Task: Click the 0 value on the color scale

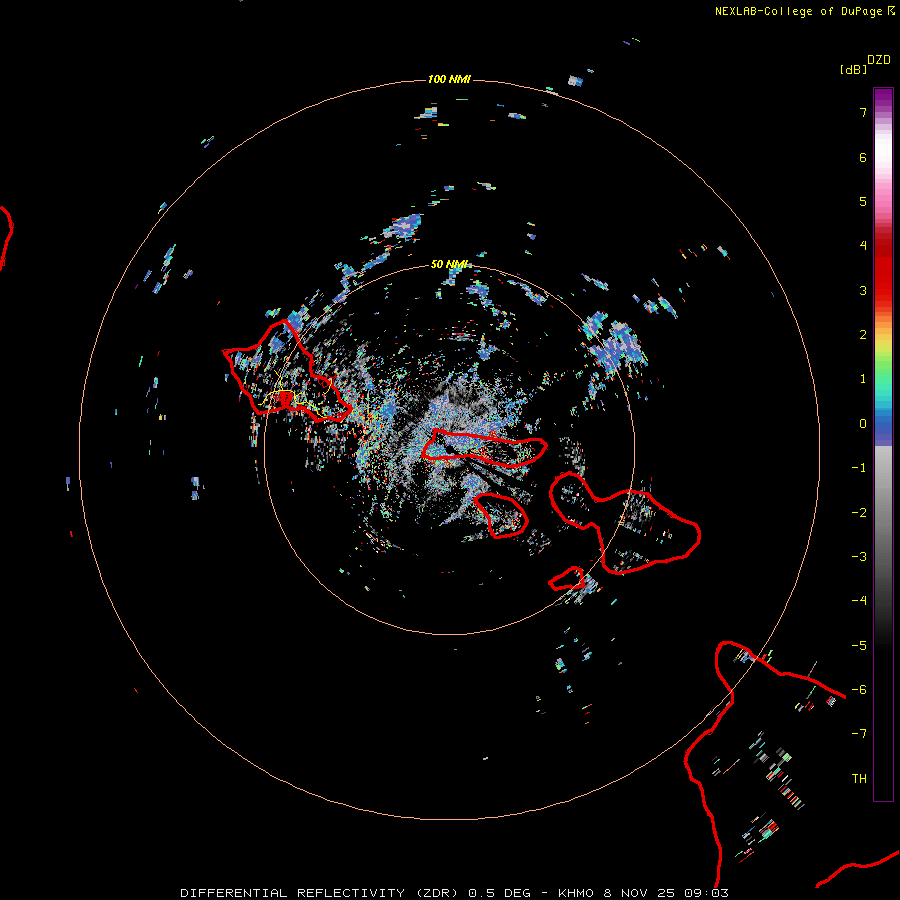Action: tap(863, 424)
